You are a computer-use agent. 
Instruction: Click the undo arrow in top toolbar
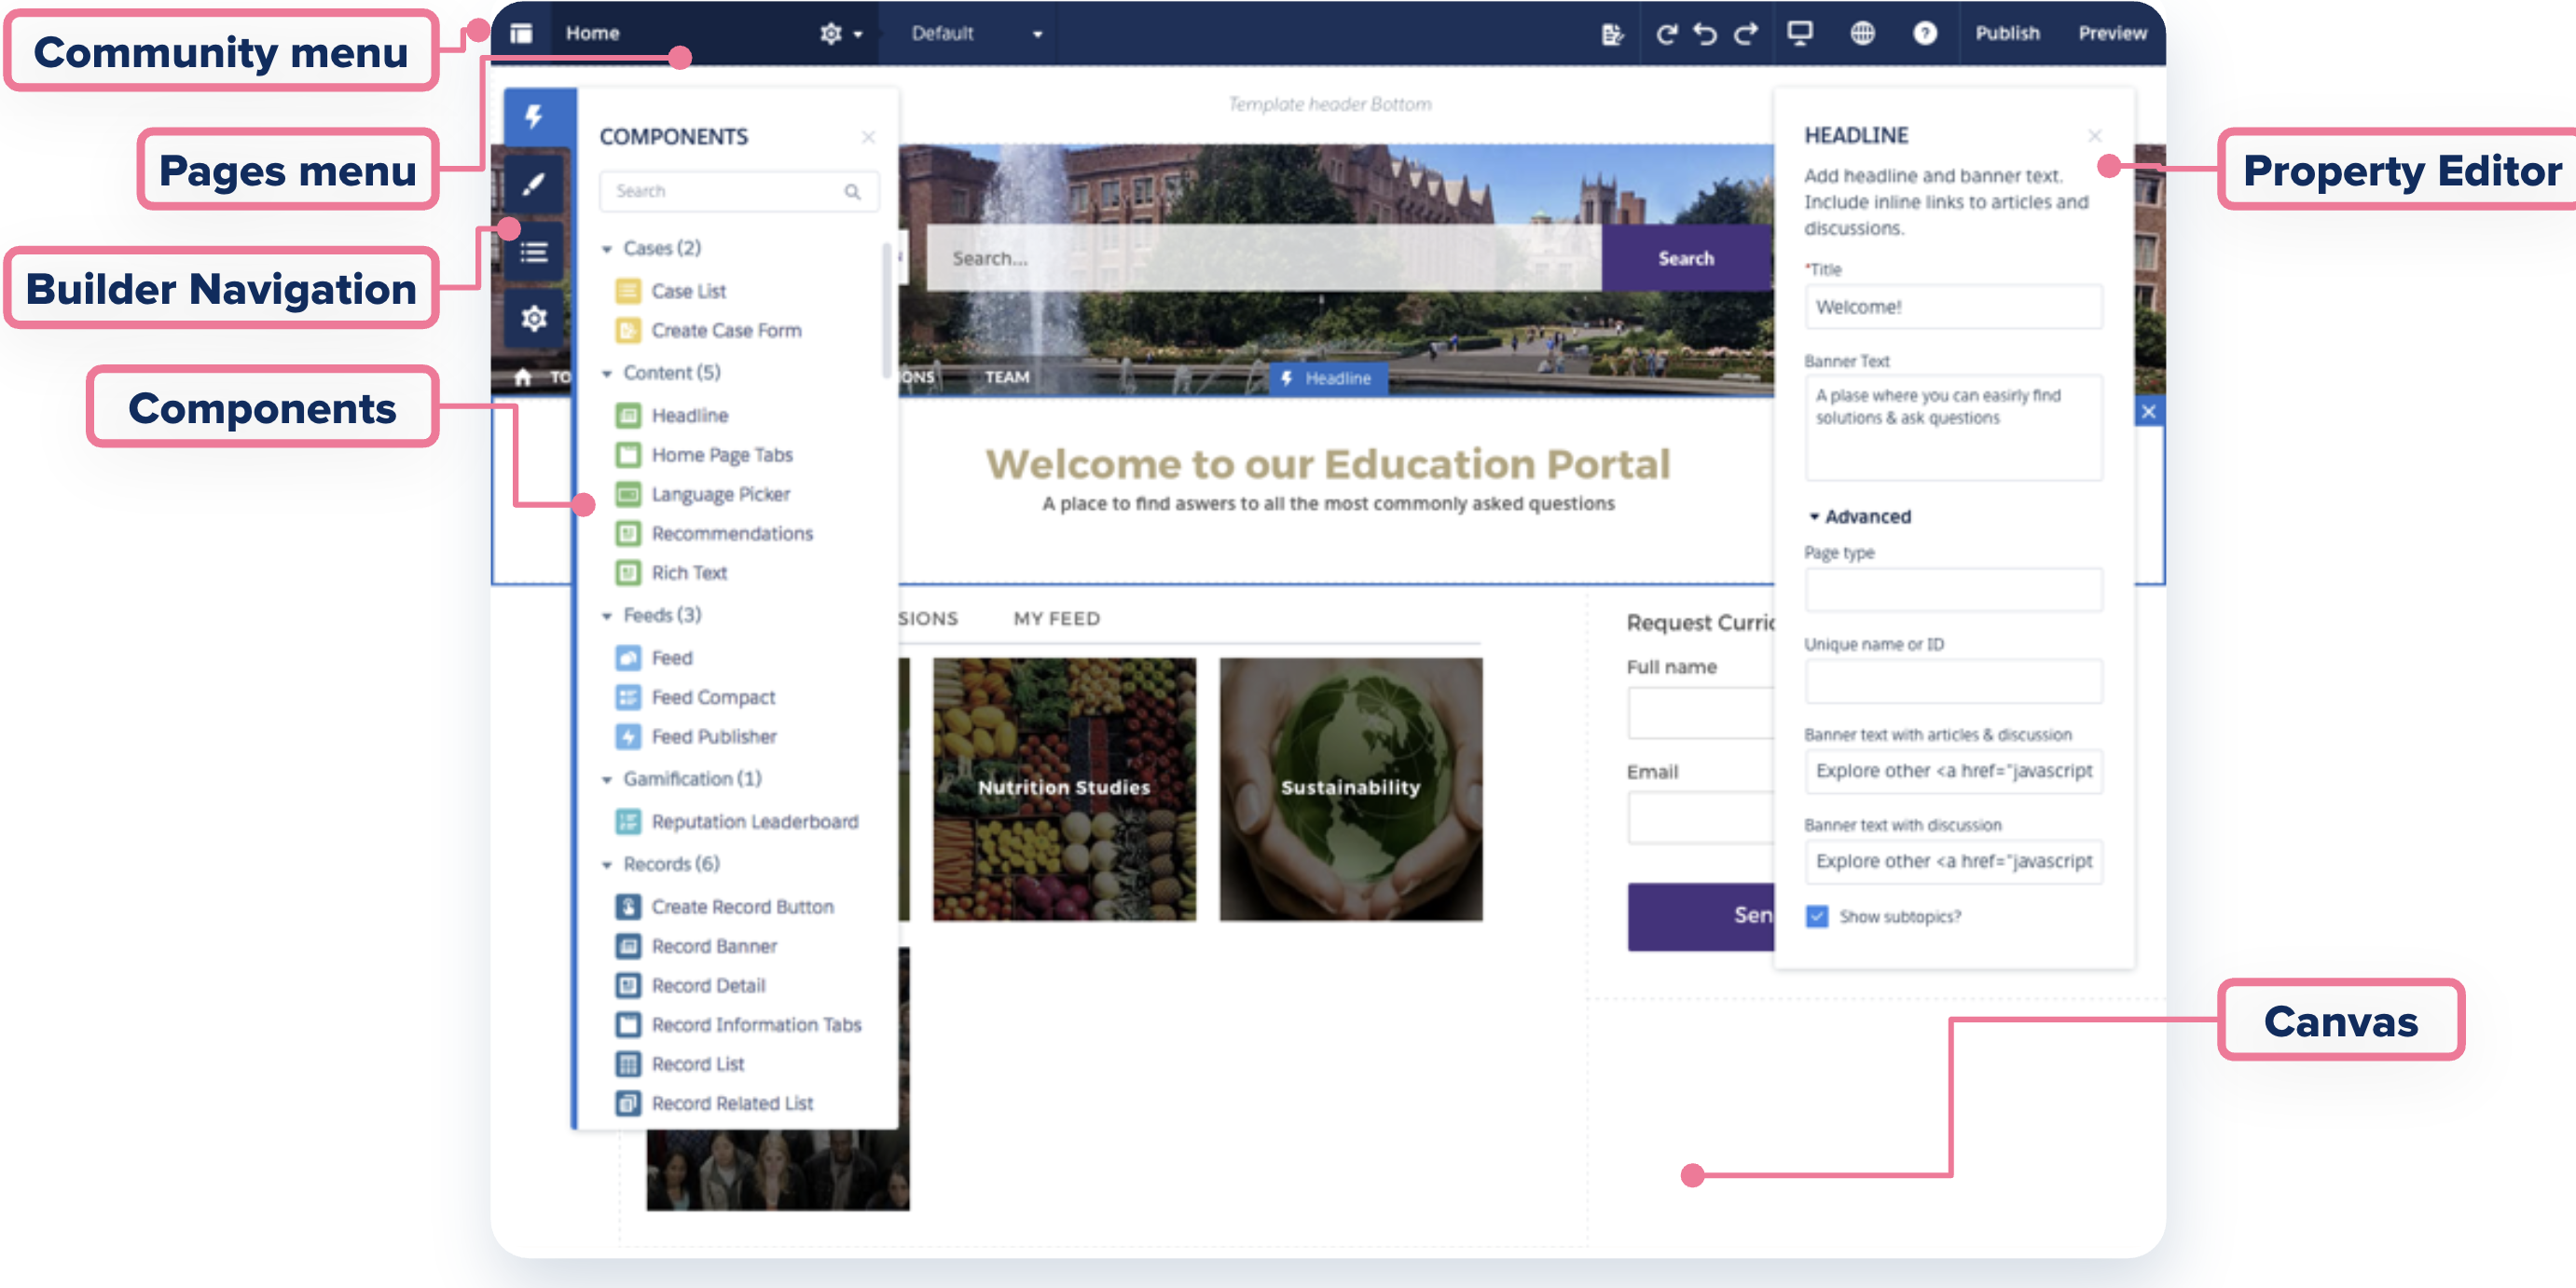tap(1705, 34)
